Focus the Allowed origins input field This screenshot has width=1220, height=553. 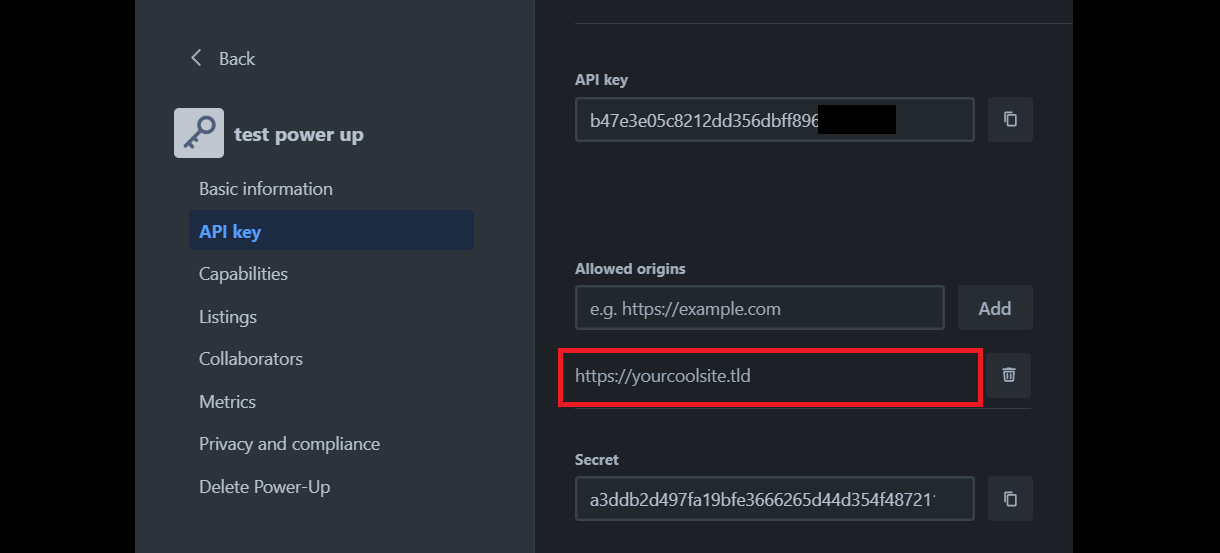760,308
